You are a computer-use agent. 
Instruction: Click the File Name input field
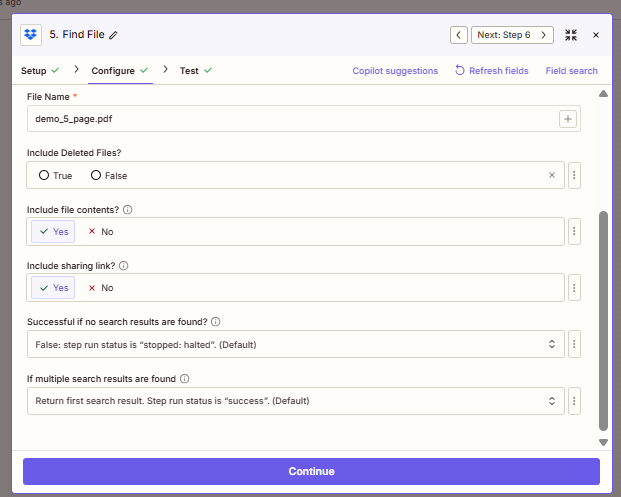(290, 119)
